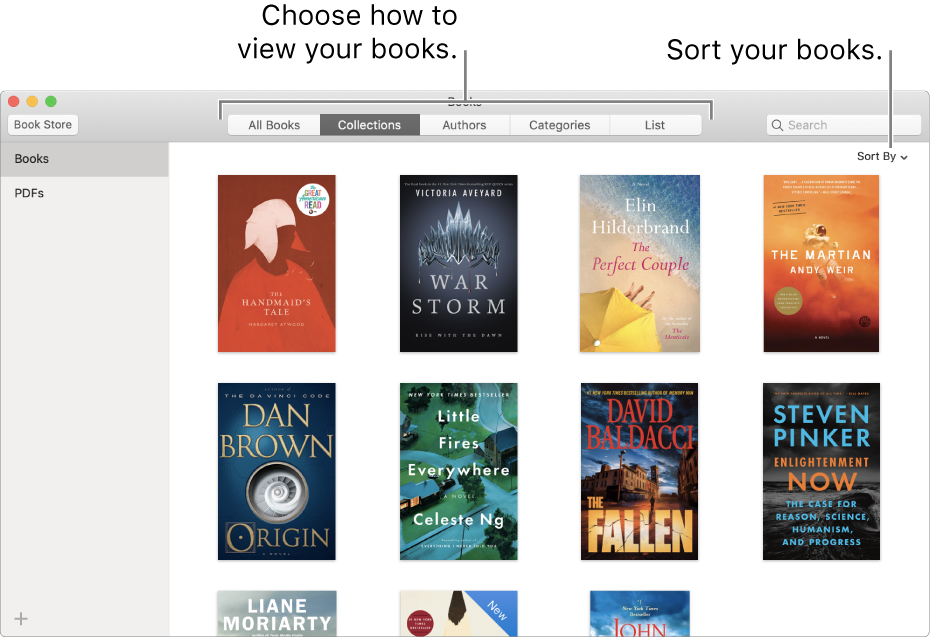
Task: Select the Collections tab
Action: point(369,125)
